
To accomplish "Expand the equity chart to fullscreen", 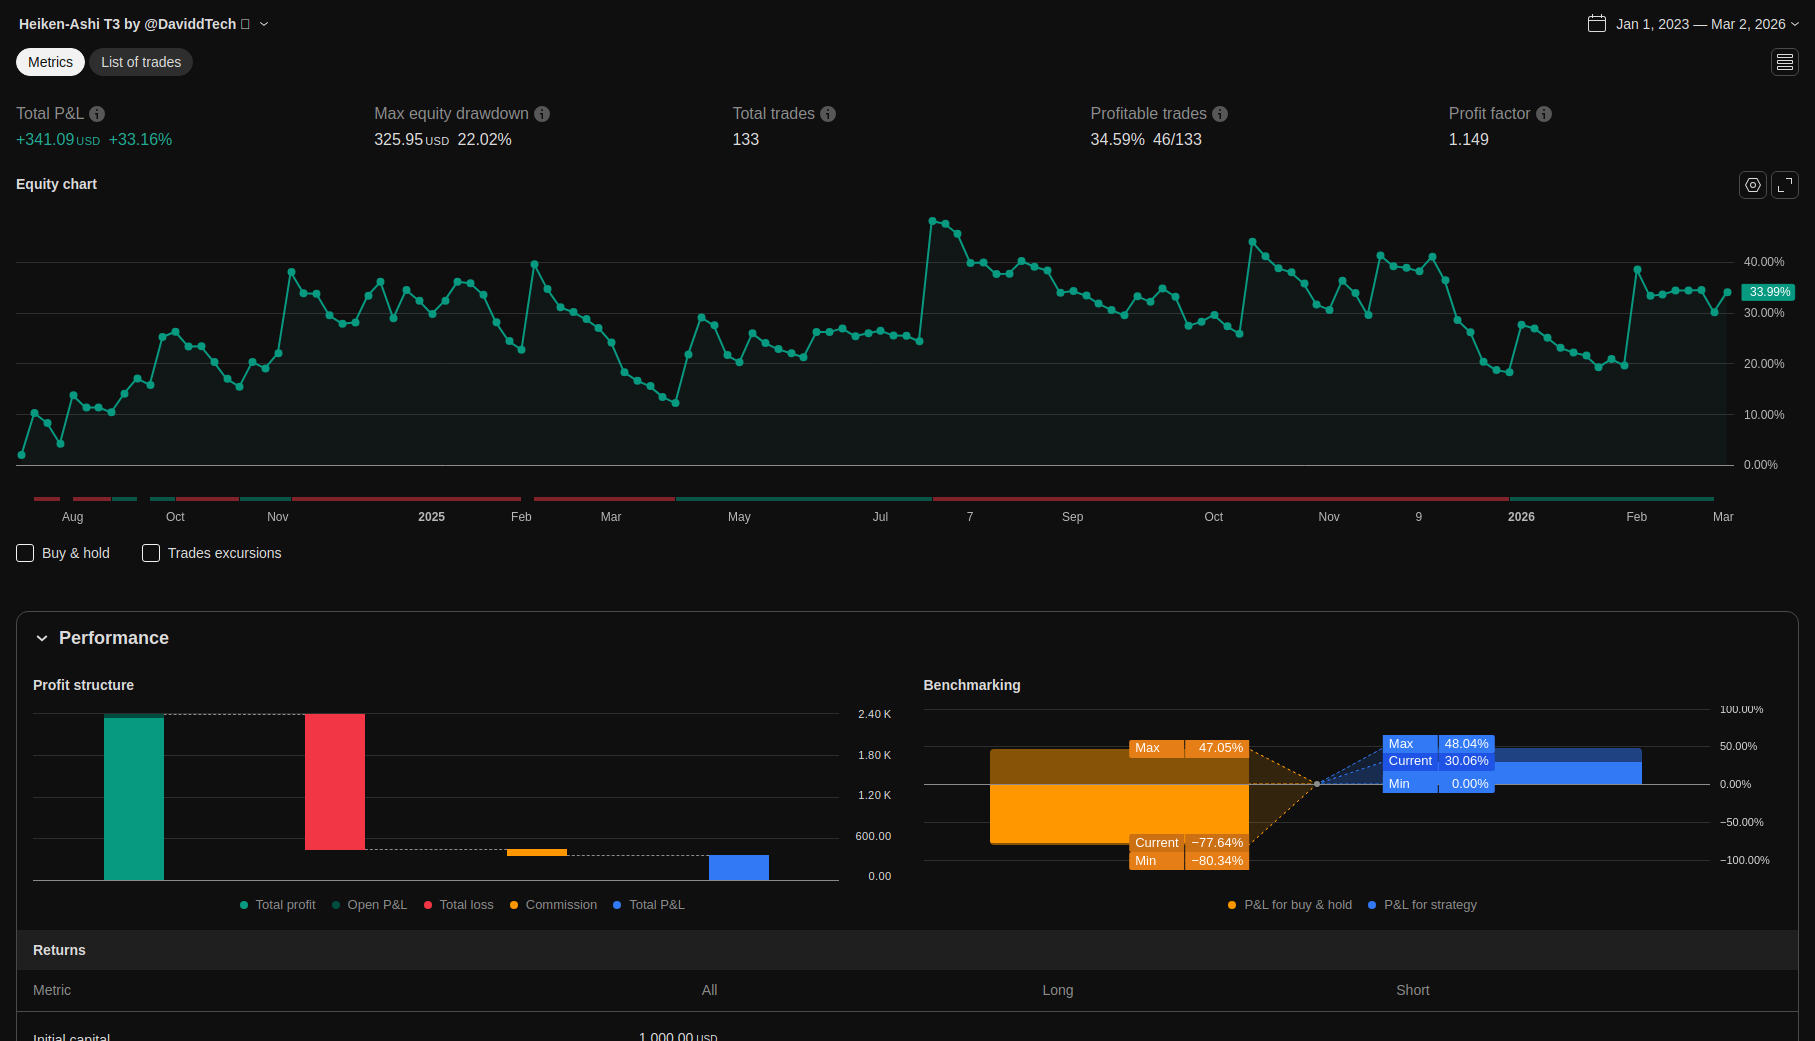I will click(x=1785, y=185).
